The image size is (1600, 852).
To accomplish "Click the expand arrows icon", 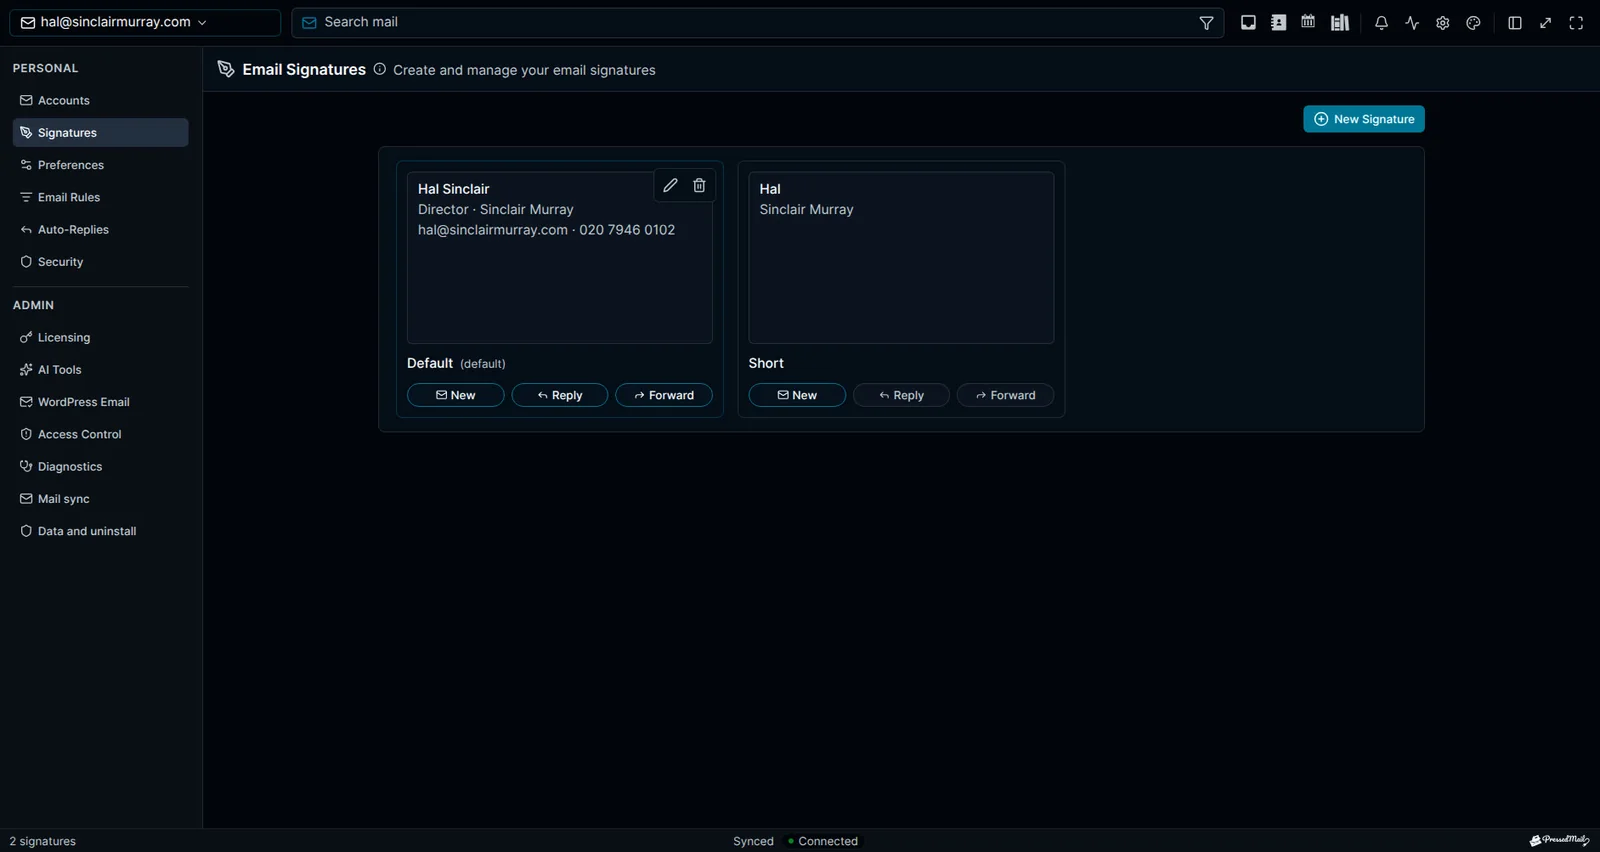I will coord(1546,23).
